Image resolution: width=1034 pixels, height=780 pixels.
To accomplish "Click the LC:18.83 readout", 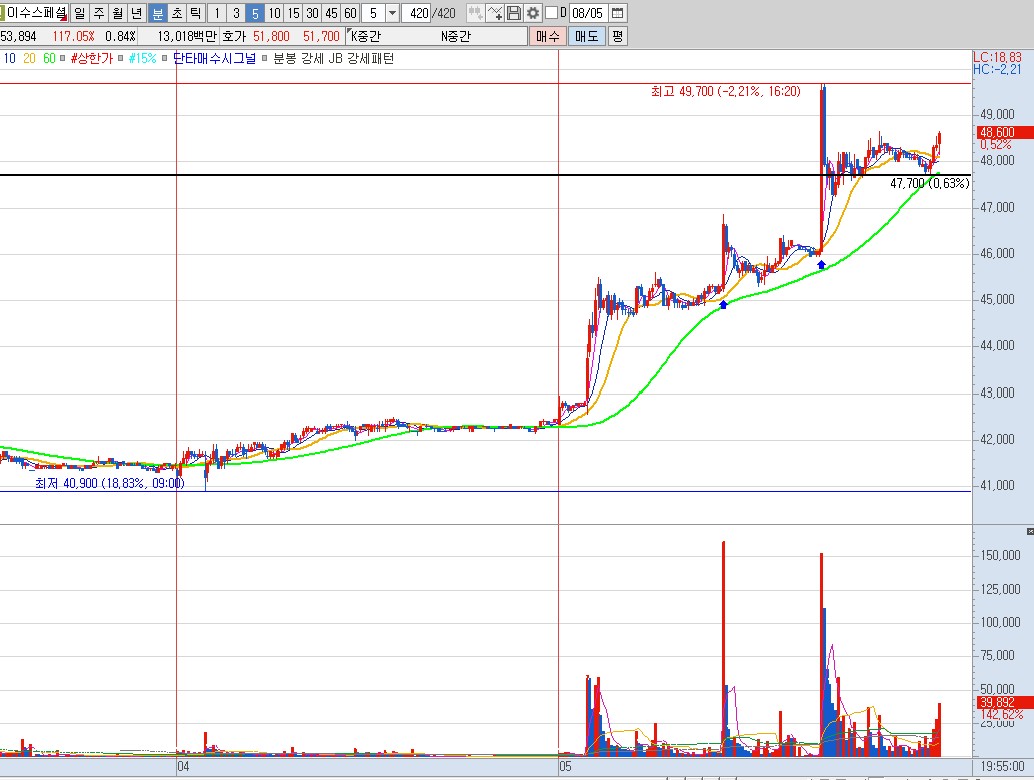I will (997, 57).
